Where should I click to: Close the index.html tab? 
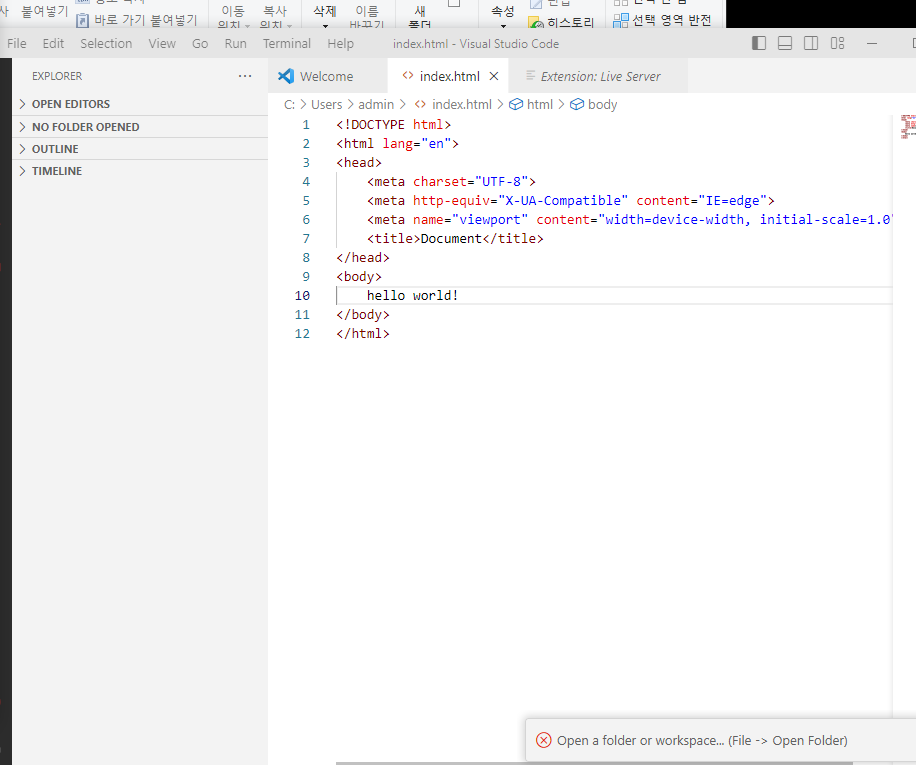(494, 76)
